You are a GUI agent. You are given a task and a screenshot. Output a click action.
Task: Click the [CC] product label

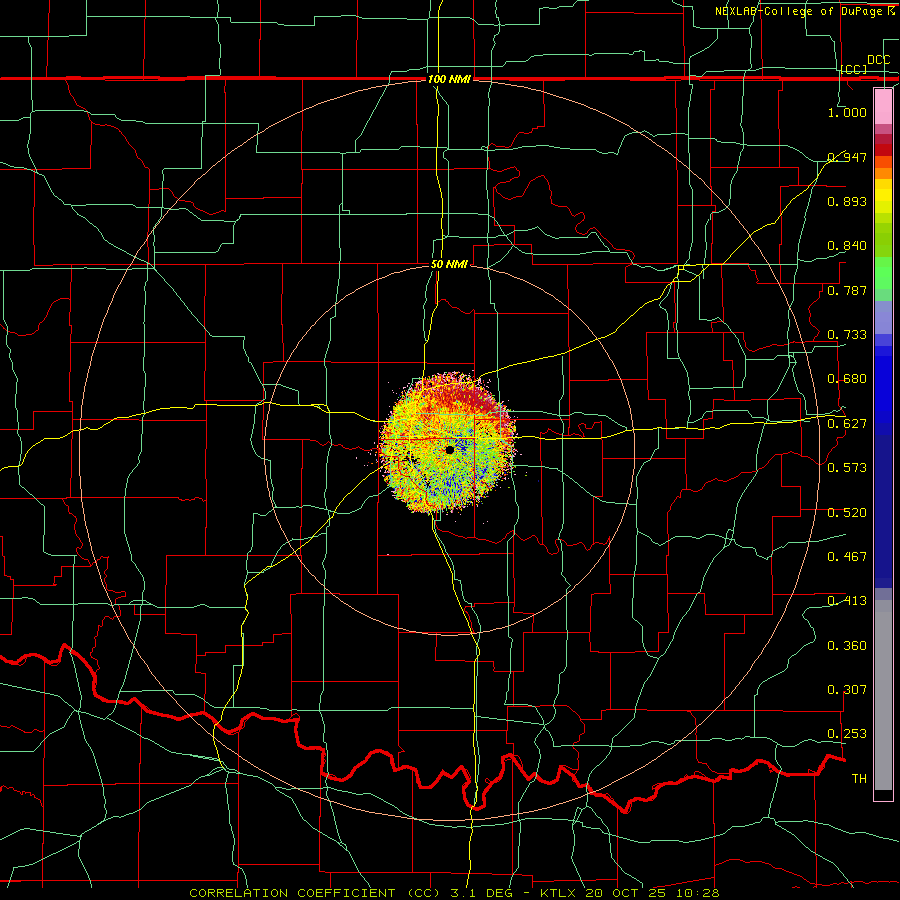(853, 69)
